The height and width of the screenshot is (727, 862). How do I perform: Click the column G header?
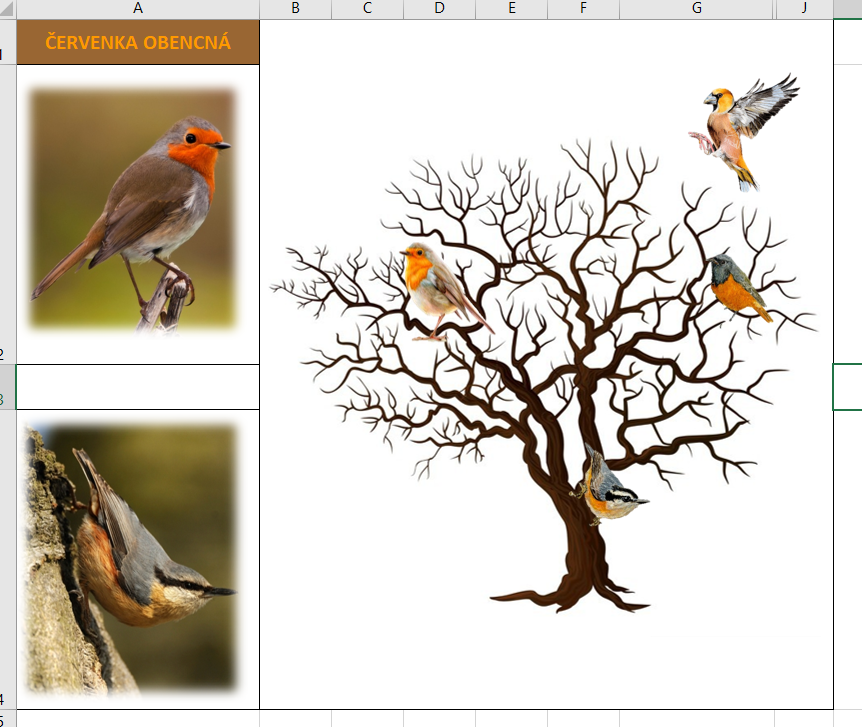coord(696,9)
